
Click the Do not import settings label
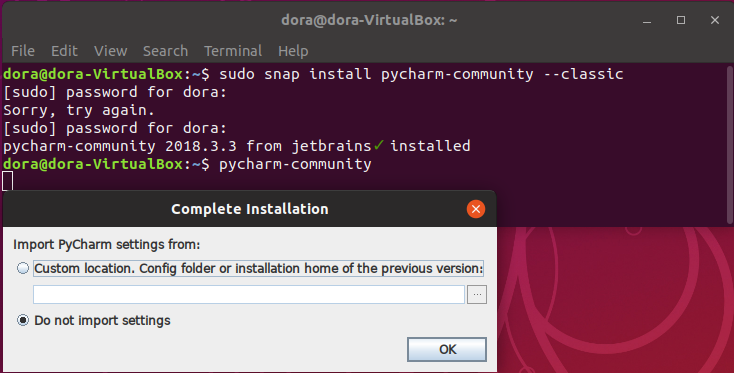point(102,321)
